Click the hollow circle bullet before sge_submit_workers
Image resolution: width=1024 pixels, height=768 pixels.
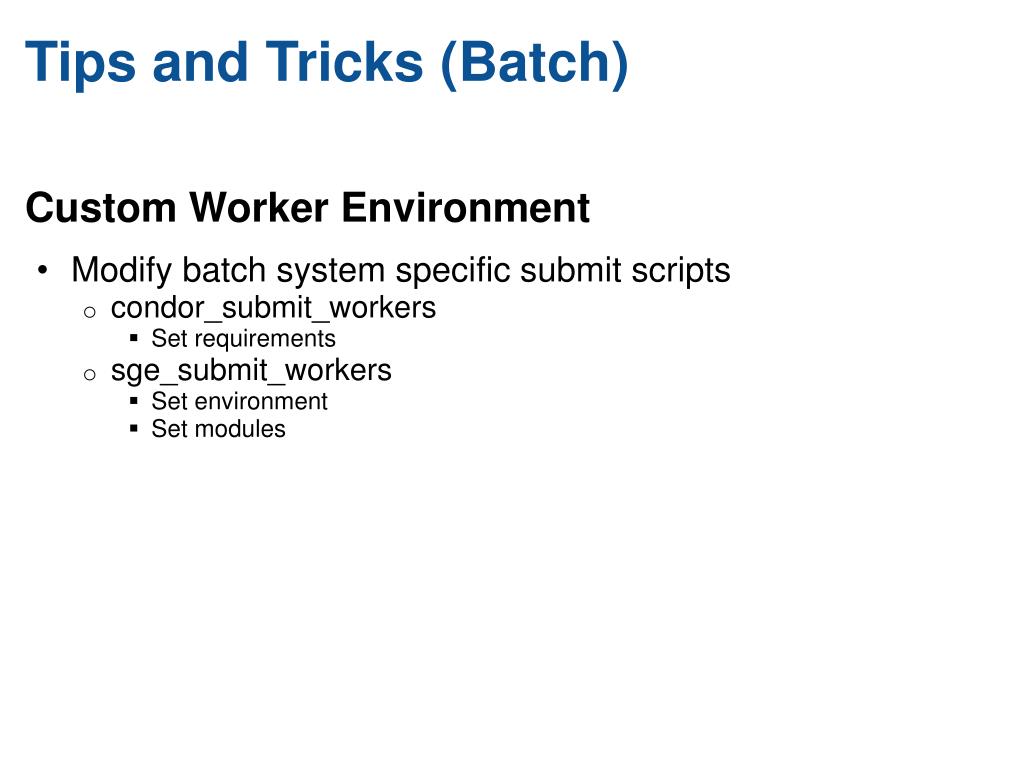tap(90, 375)
